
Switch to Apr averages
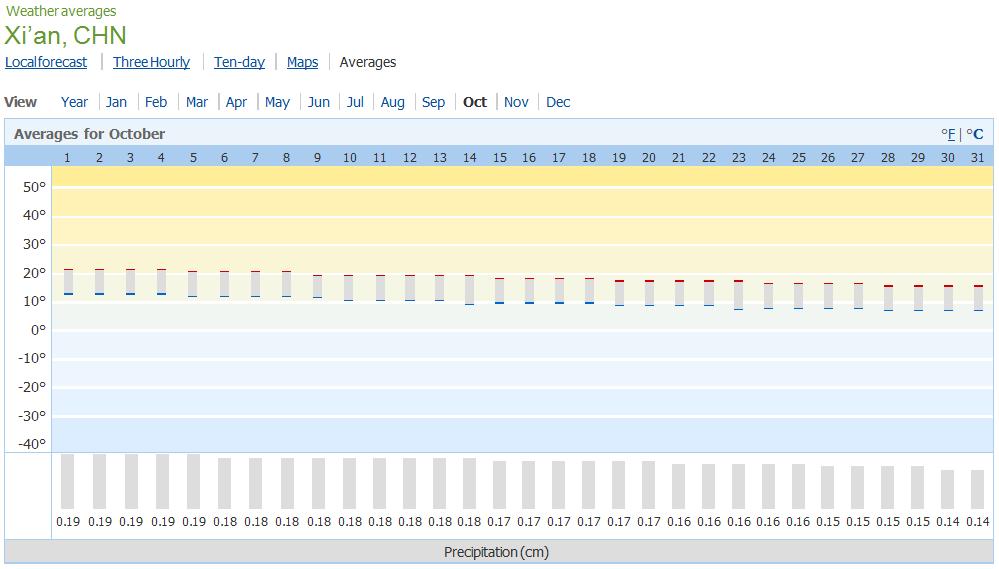pyautogui.click(x=236, y=102)
